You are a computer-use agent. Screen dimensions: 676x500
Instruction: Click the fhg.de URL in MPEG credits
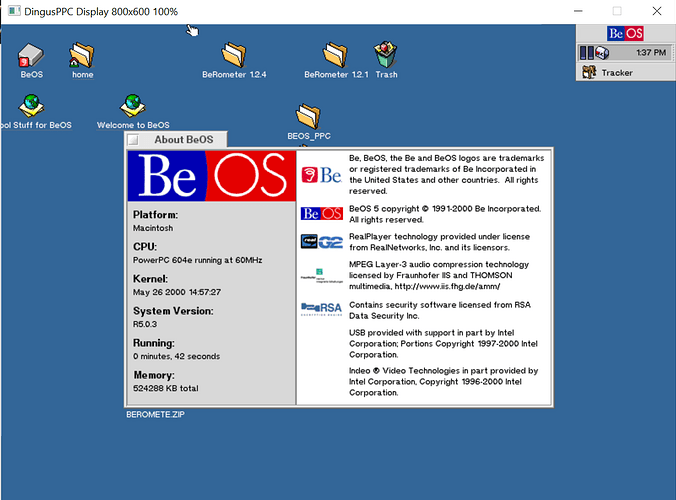tap(448, 286)
